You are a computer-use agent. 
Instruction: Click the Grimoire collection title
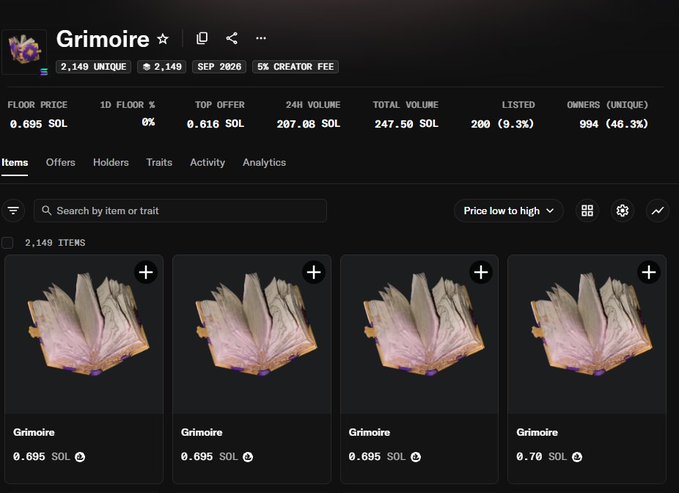coord(103,39)
